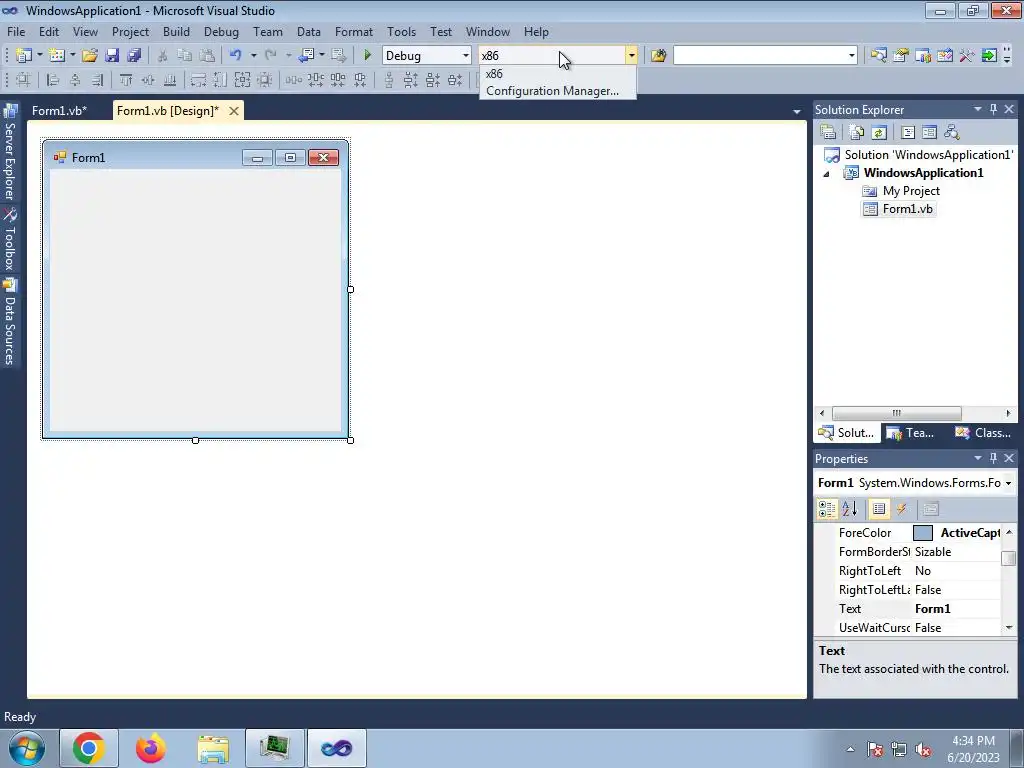1024x768 pixels.
Task: Open the Debug menu
Action: [221, 31]
